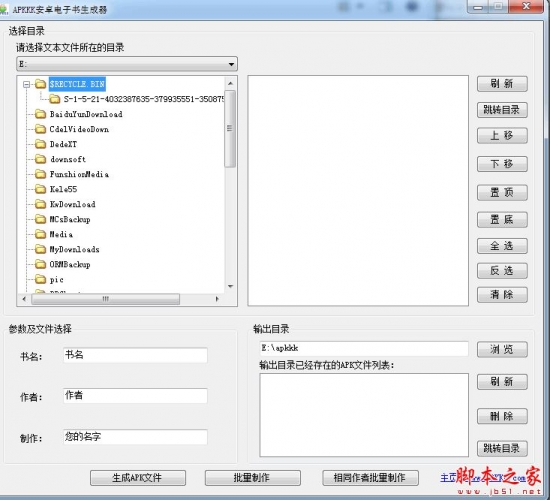This screenshot has height=500, width=550.
Task: Move item up with 上移
Action: (502, 135)
